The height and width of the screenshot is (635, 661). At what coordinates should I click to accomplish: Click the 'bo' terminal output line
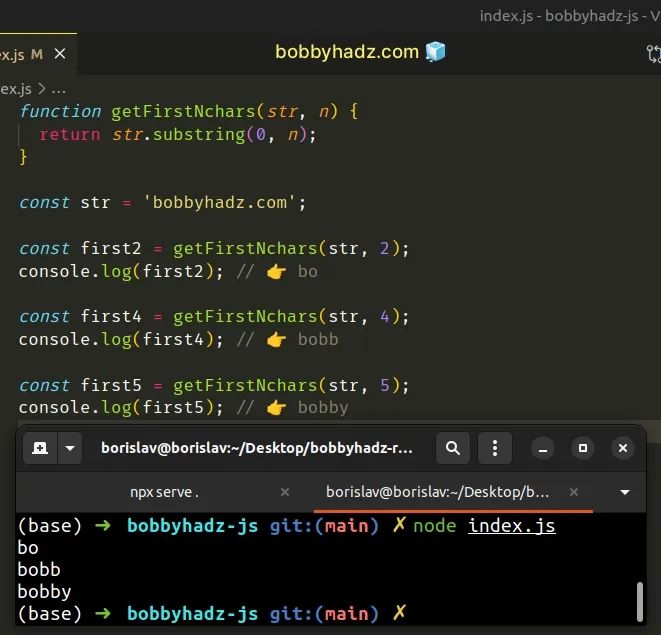coord(28,548)
